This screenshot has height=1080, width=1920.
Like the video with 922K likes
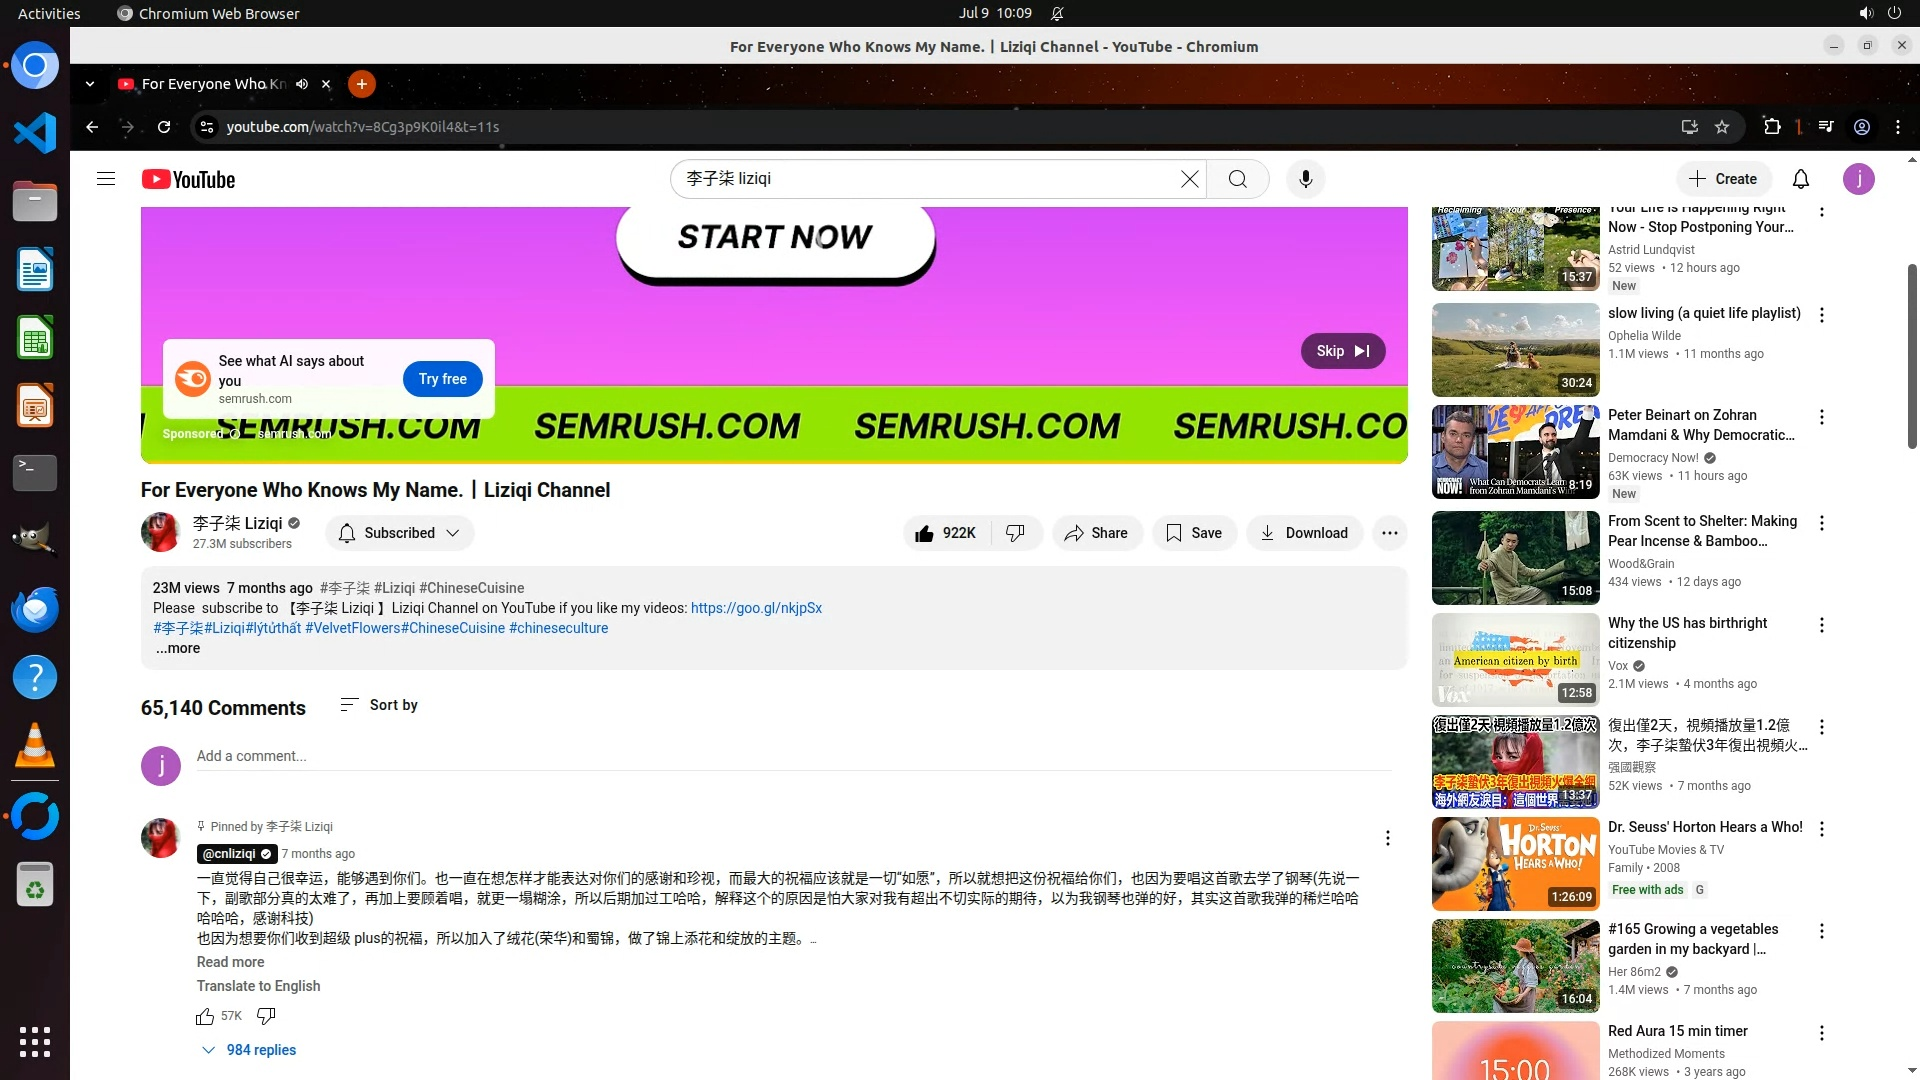click(945, 533)
